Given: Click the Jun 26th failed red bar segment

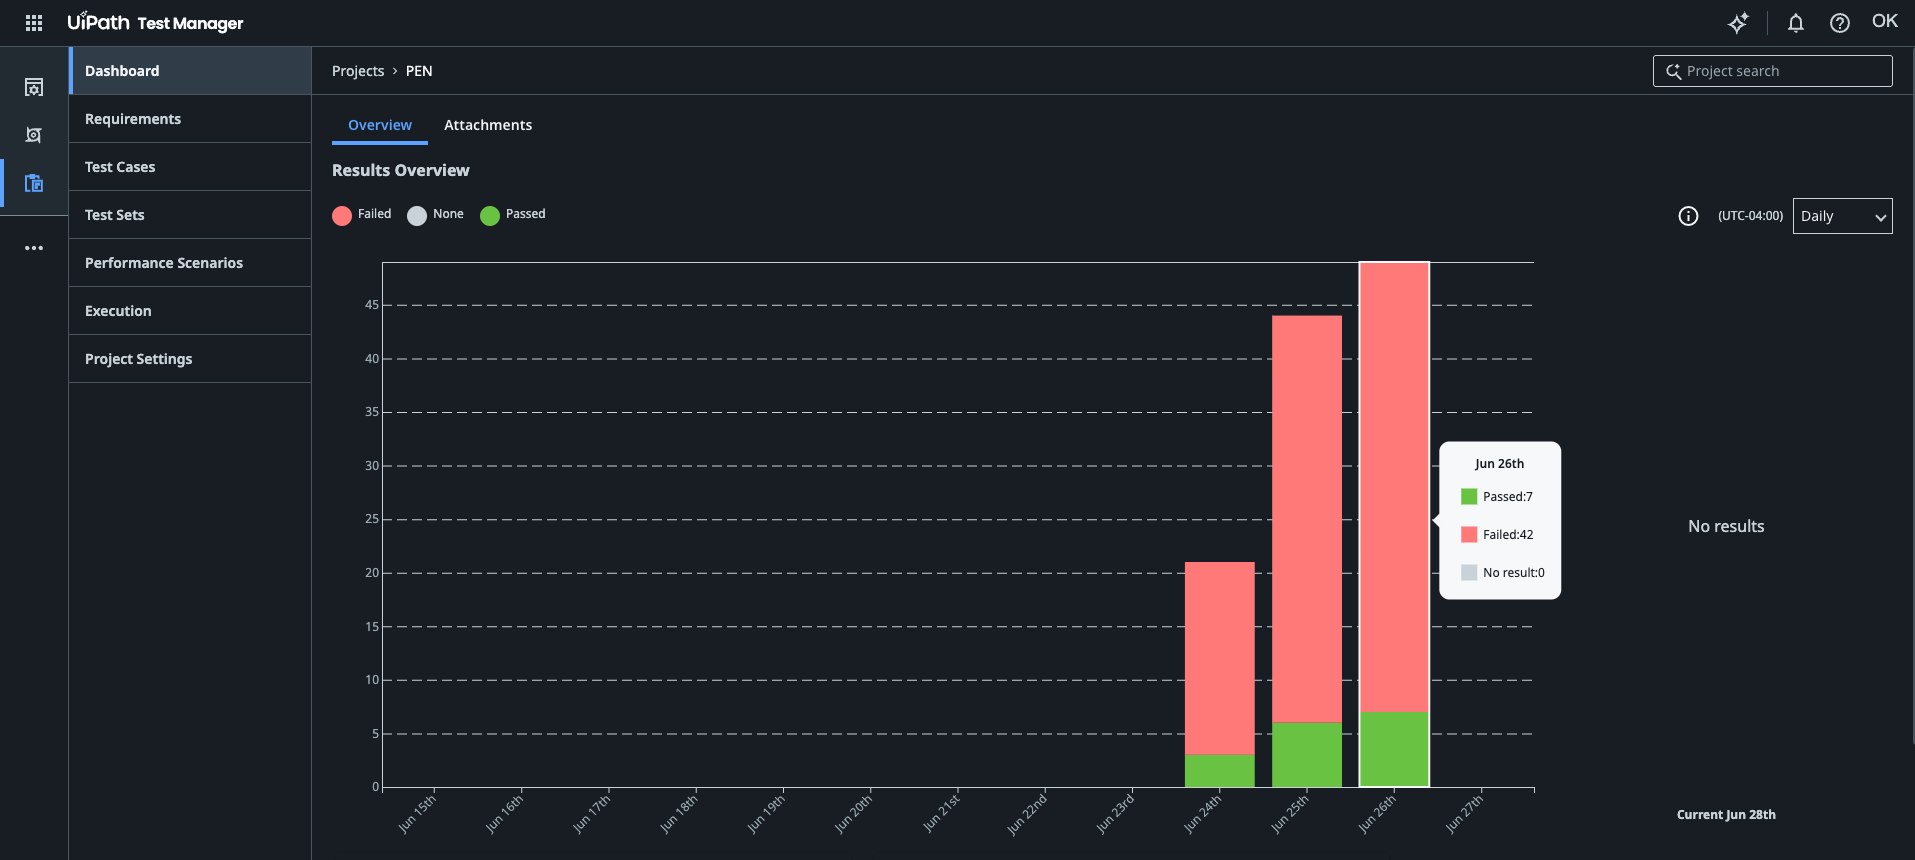Looking at the screenshot, I should tap(1394, 487).
